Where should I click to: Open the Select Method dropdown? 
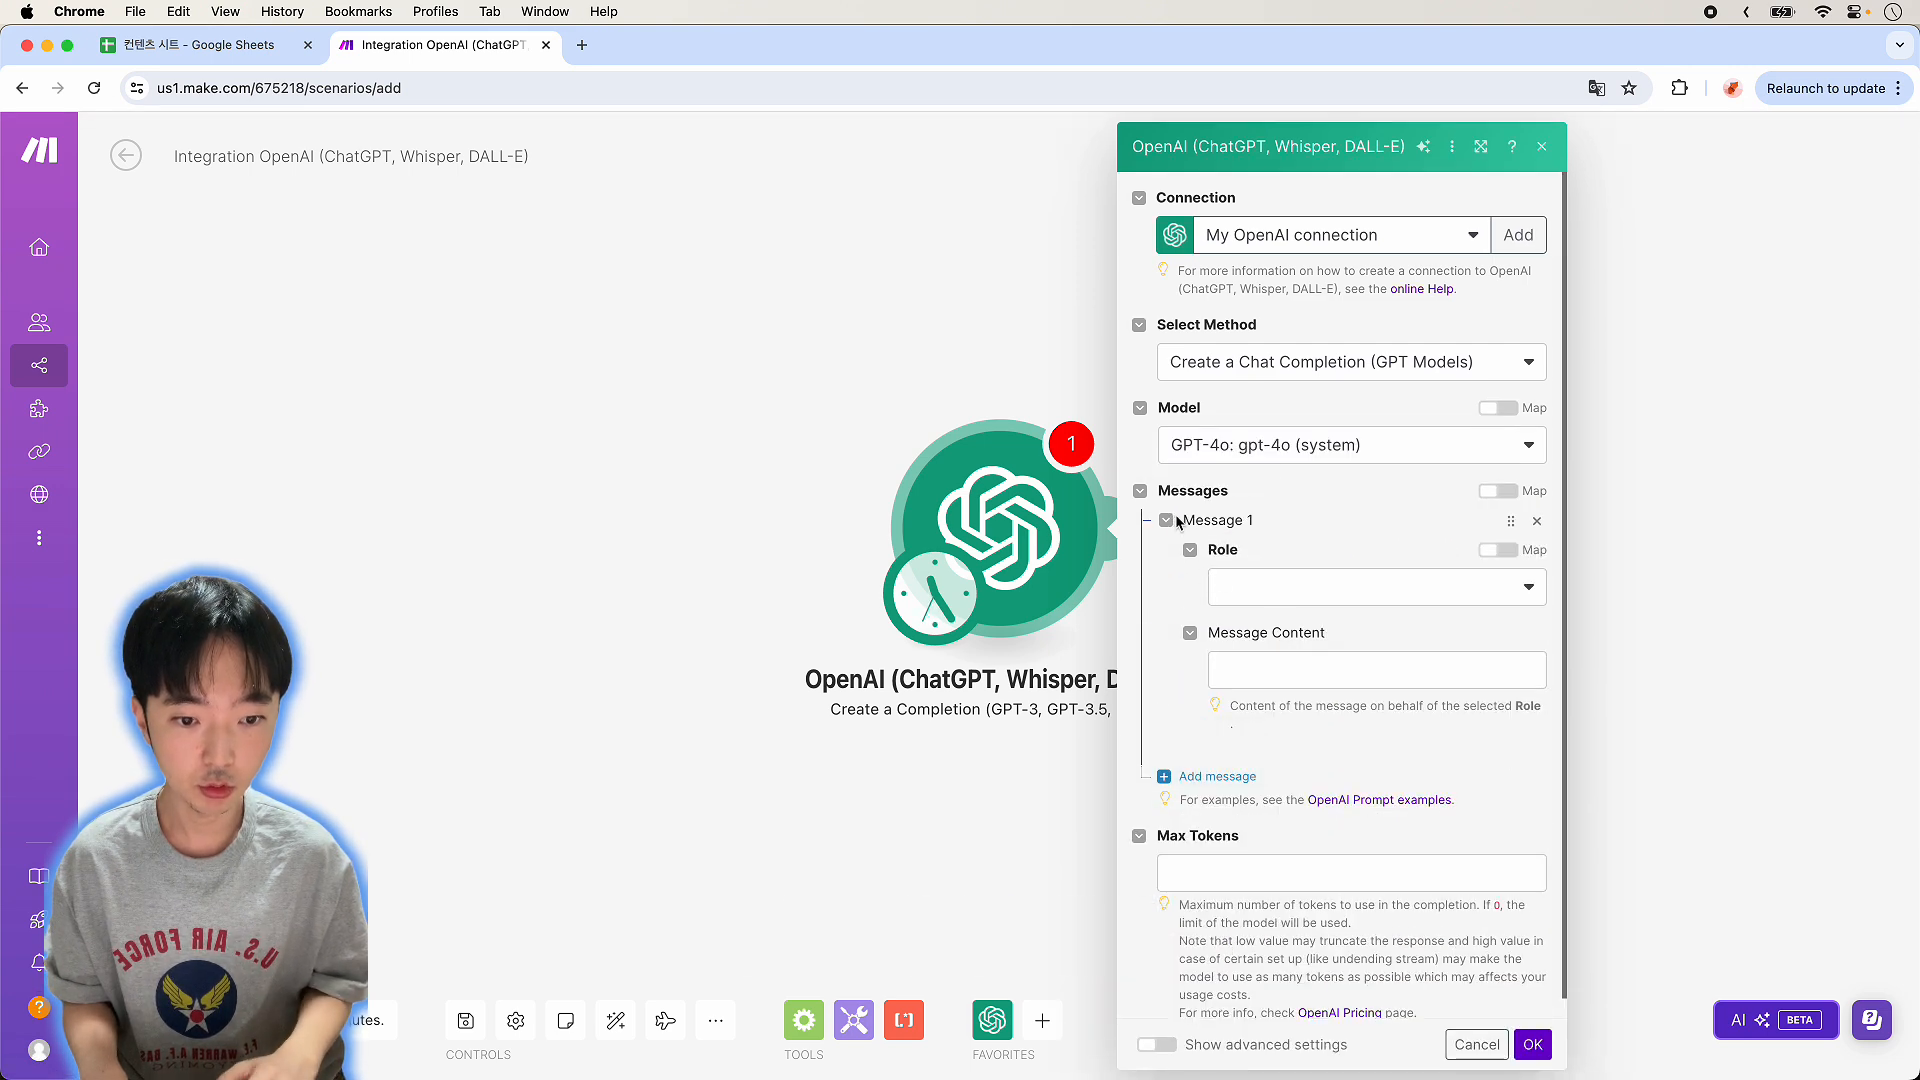pyautogui.click(x=1351, y=362)
